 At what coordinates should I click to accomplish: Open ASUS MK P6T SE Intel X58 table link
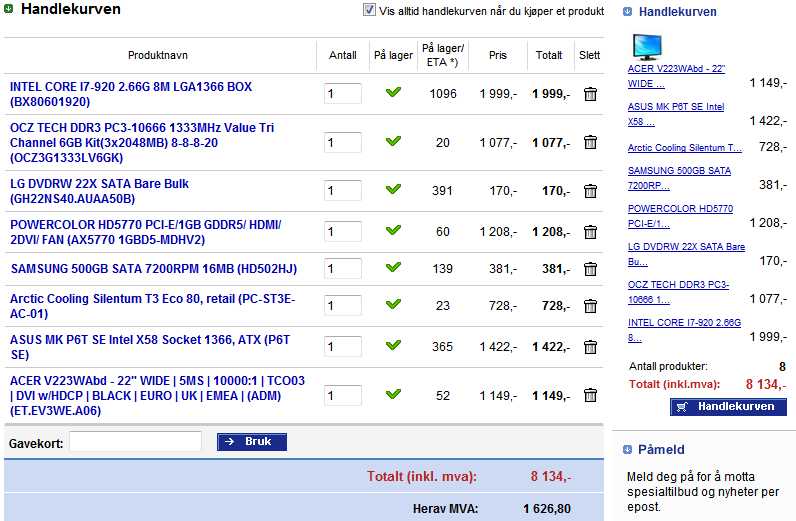[x=150, y=347]
